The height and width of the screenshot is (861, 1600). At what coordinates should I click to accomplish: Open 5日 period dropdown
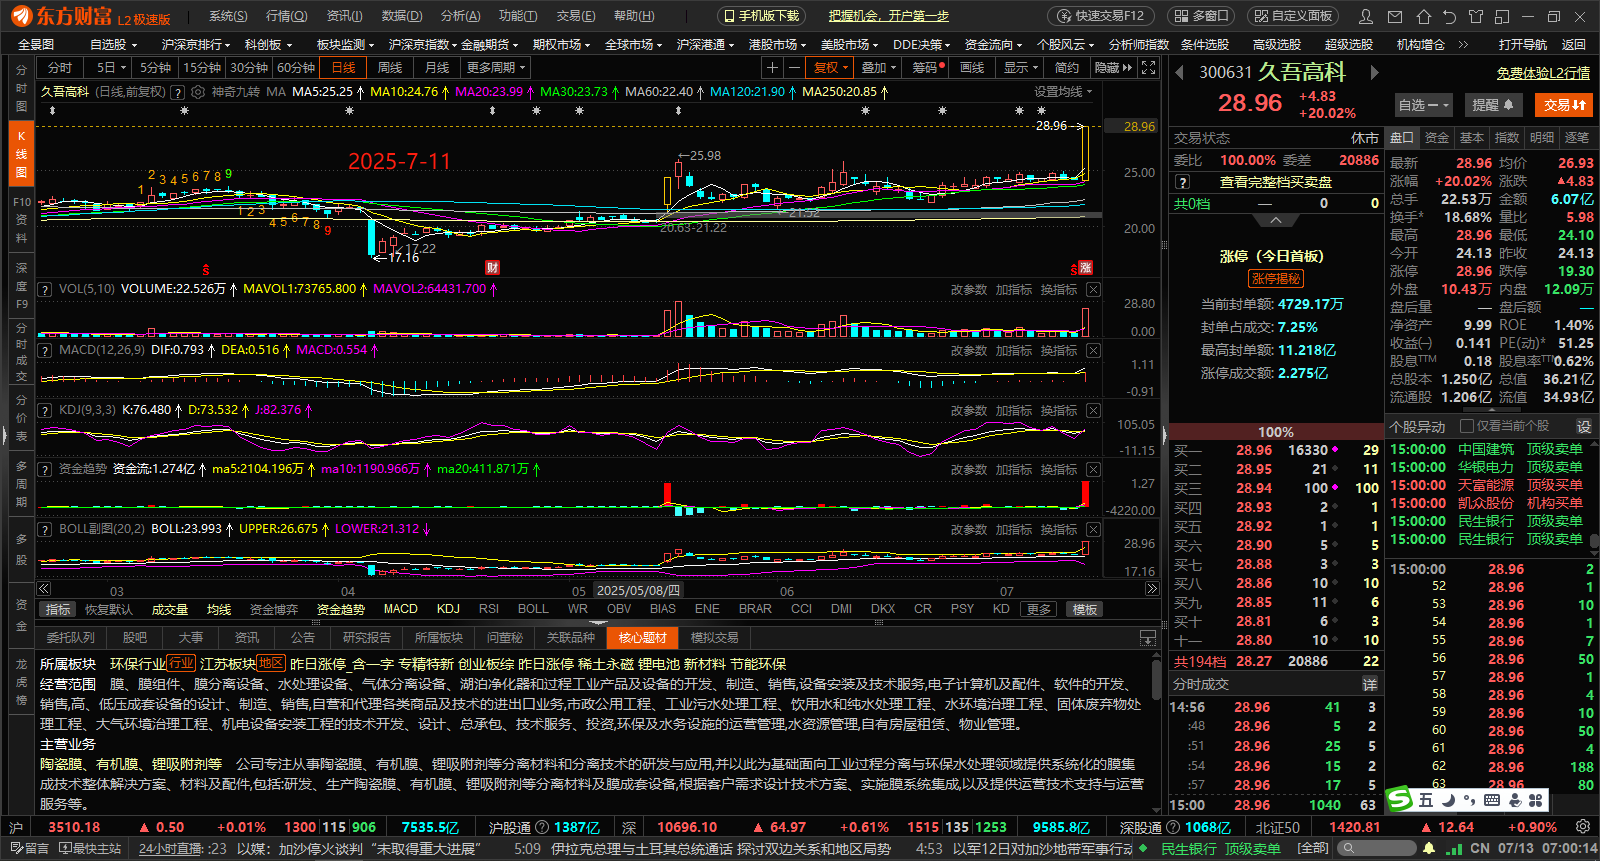tap(110, 67)
